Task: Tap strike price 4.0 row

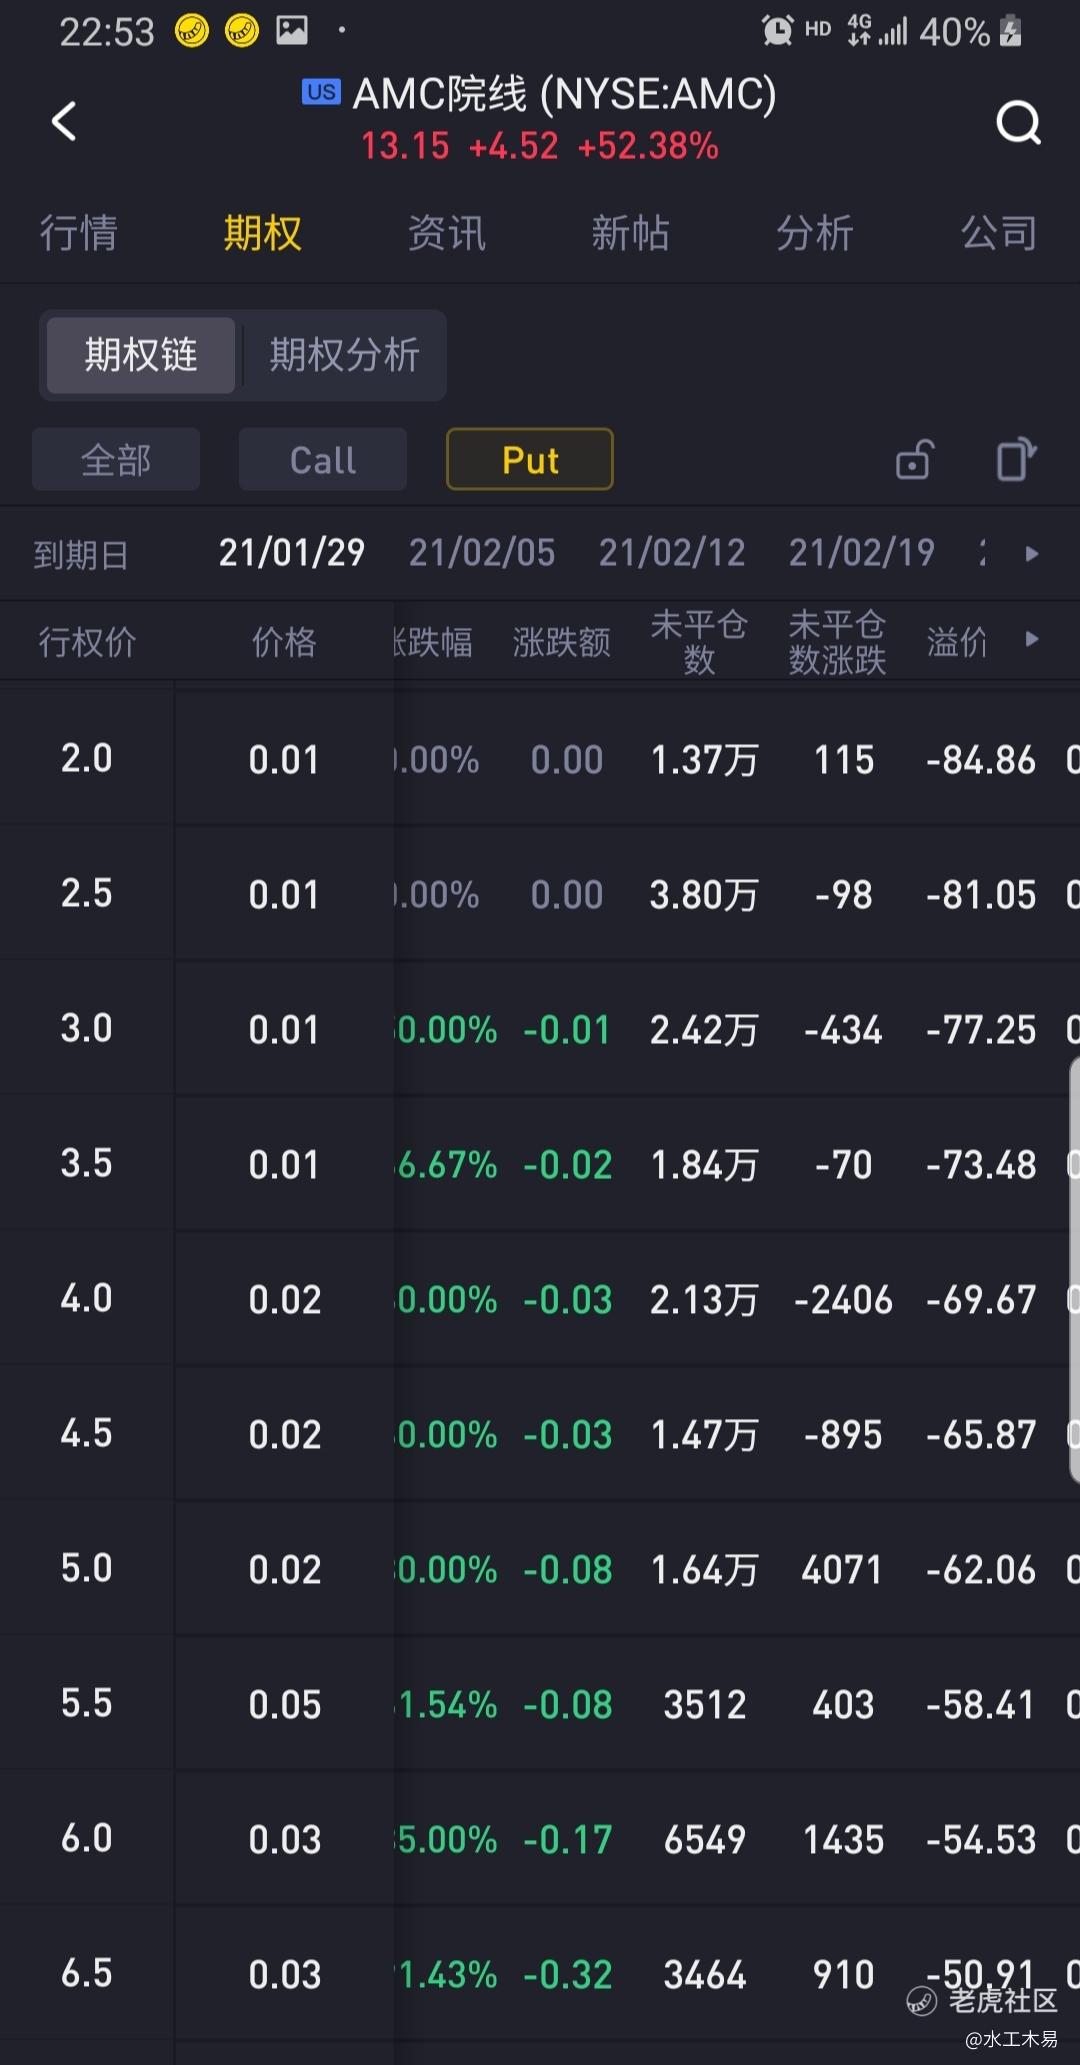Action: [540, 1299]
